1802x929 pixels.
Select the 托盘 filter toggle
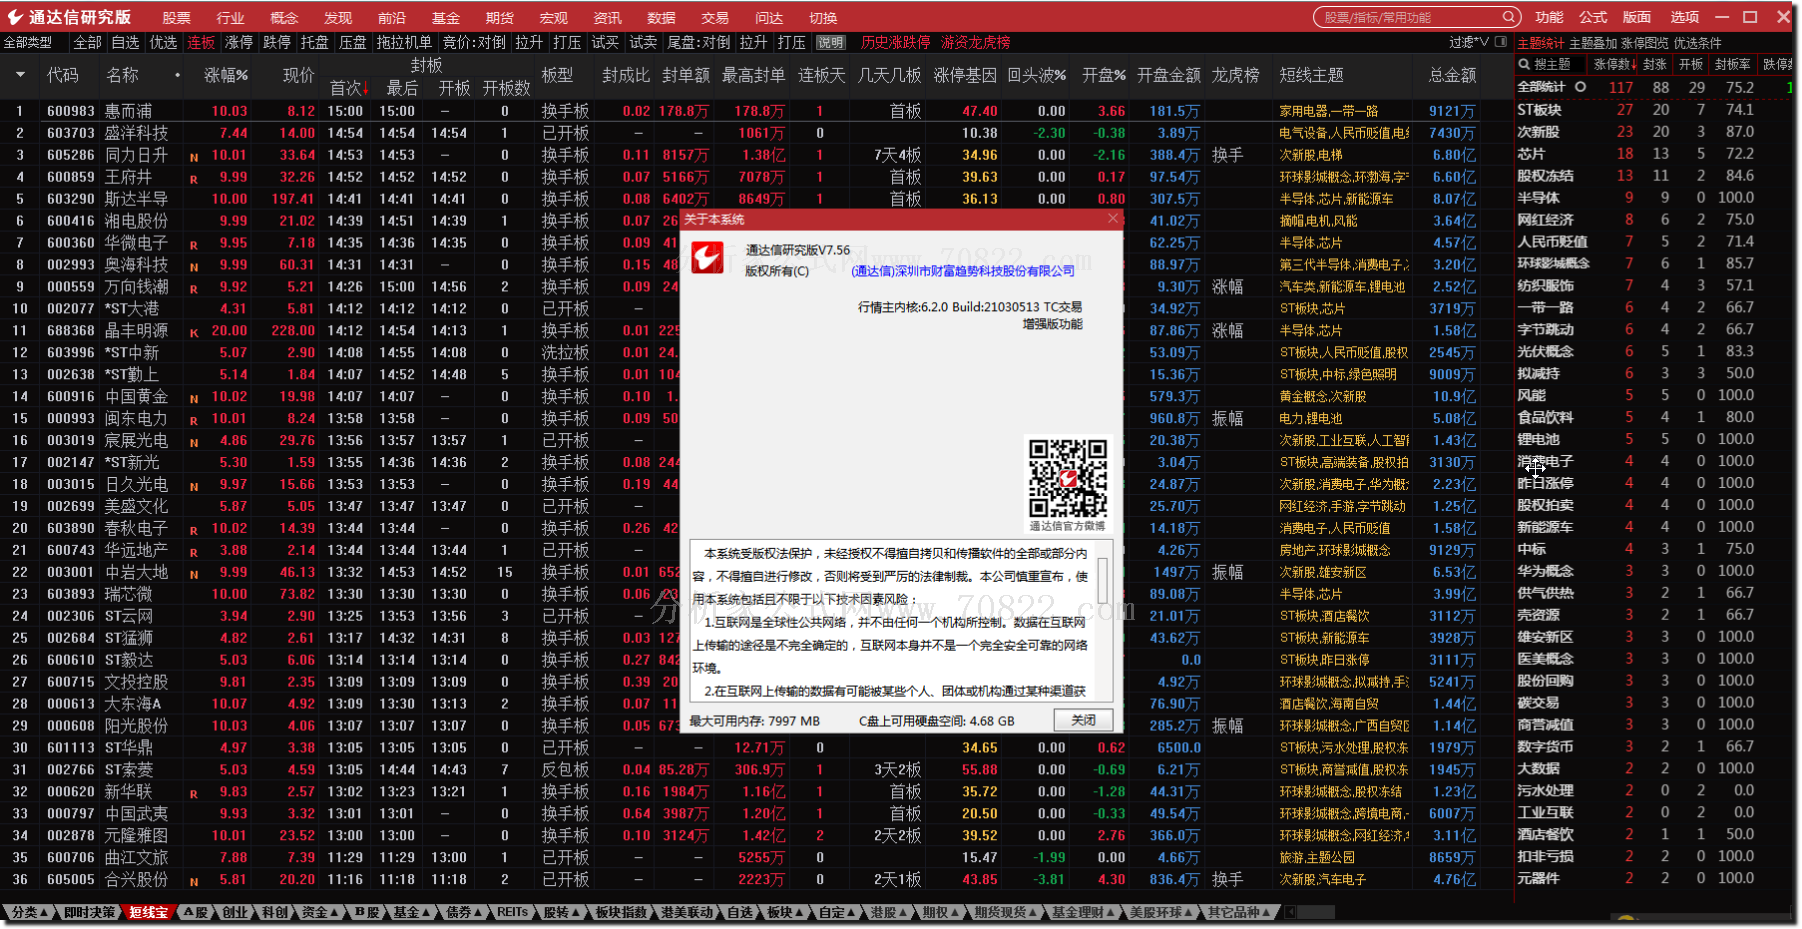tap(315, 42)
